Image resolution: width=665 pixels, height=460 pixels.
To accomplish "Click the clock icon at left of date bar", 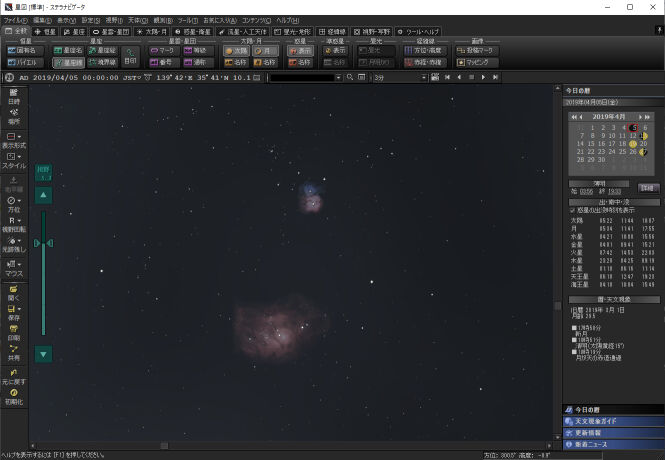I will tap(10, 78).
